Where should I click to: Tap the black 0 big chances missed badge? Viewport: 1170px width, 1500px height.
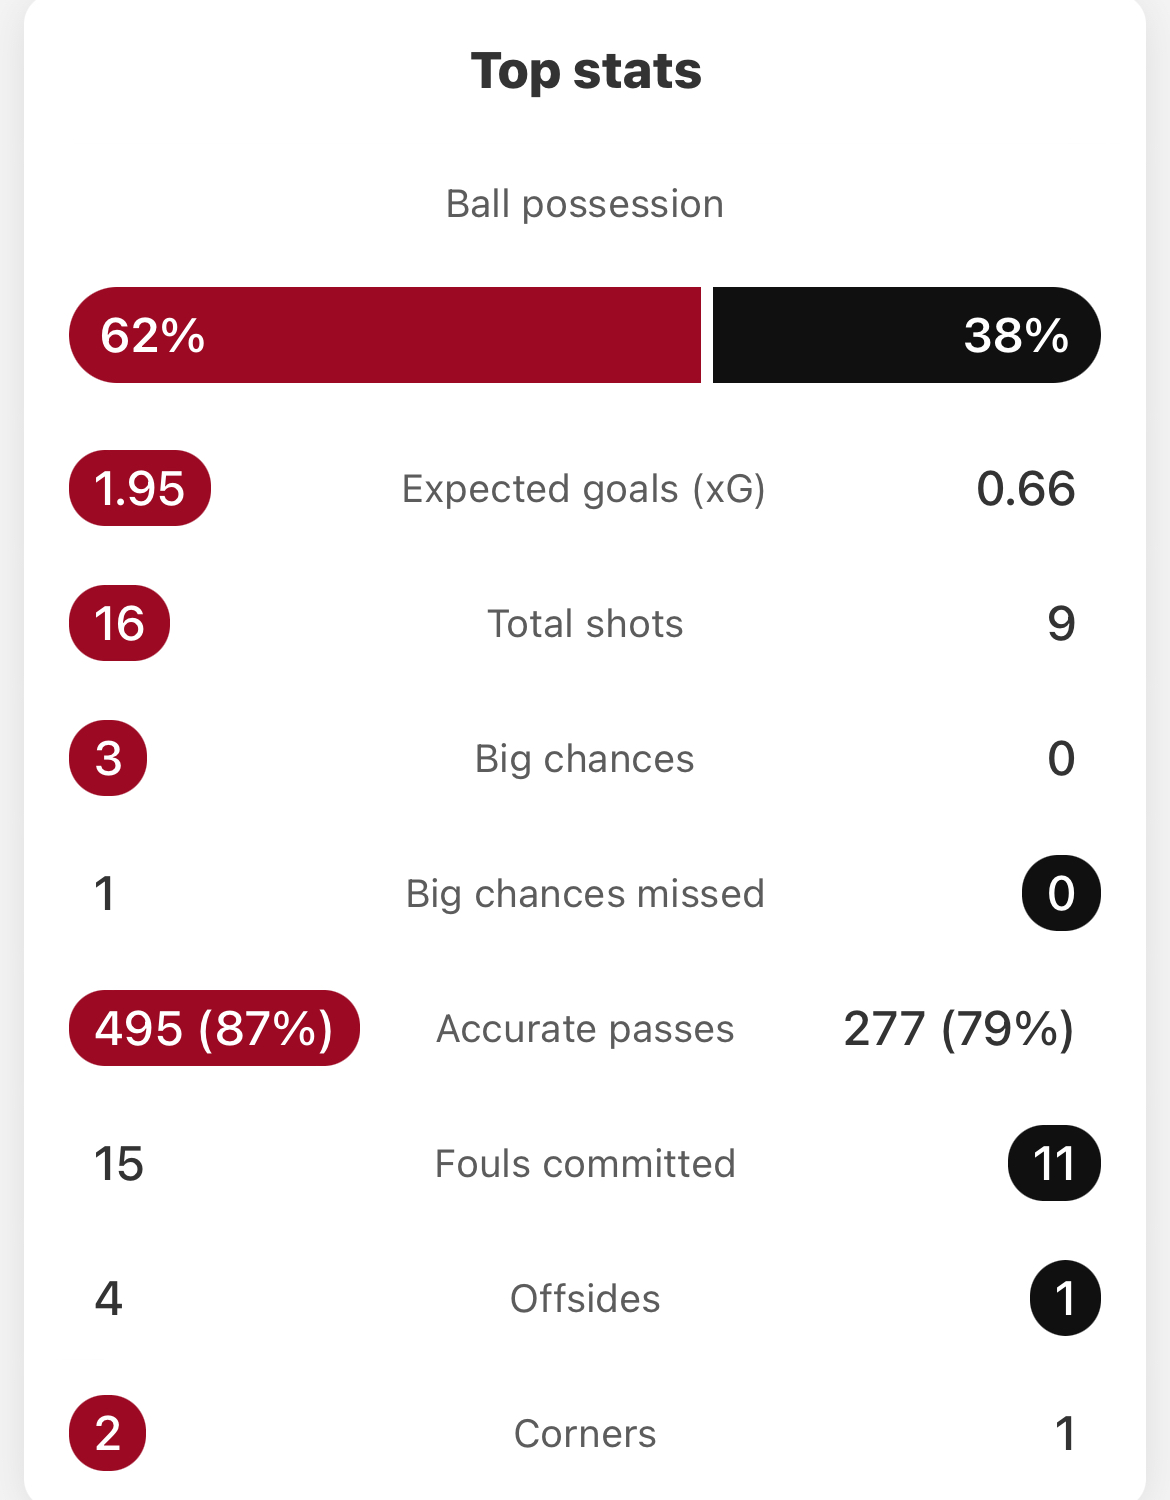pos(1061,893)
